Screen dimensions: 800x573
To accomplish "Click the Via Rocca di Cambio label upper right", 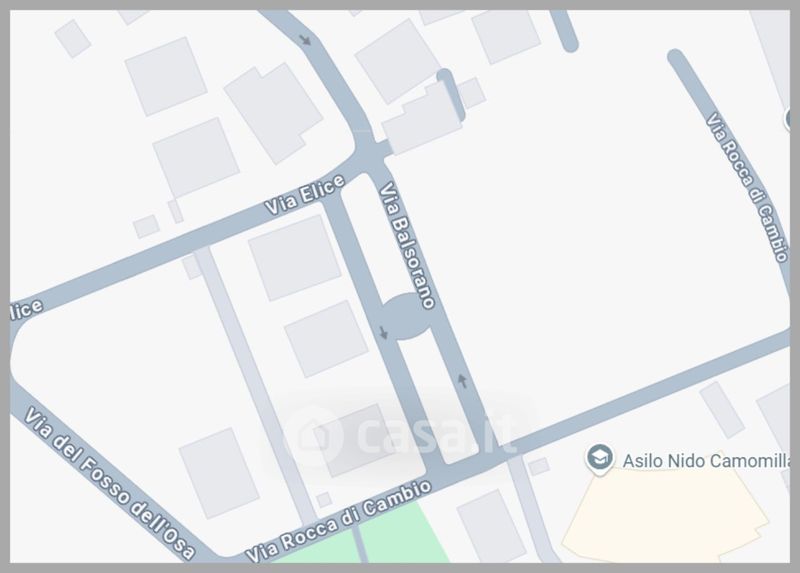I will point(747,187).
